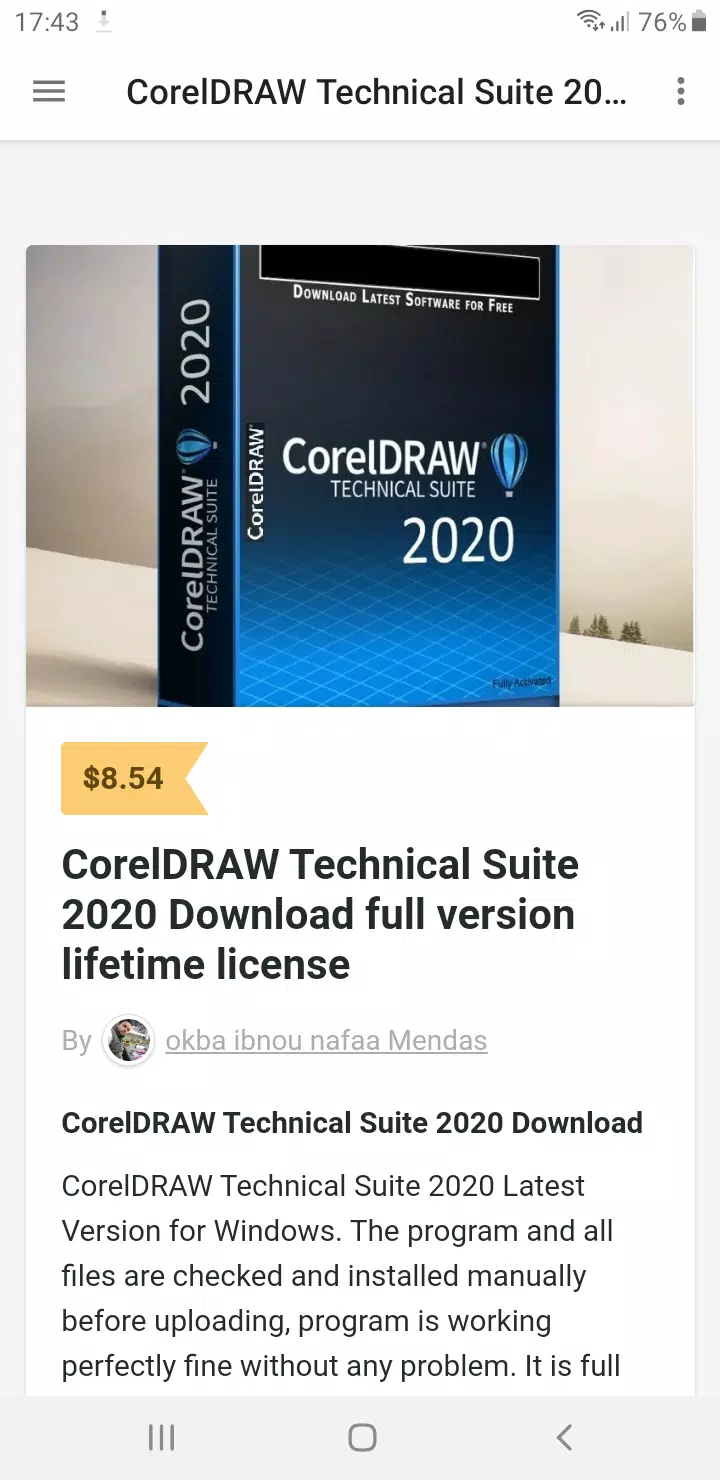Open the three-dot overflow menu
720x1480 pixels.
coord(681,92)
